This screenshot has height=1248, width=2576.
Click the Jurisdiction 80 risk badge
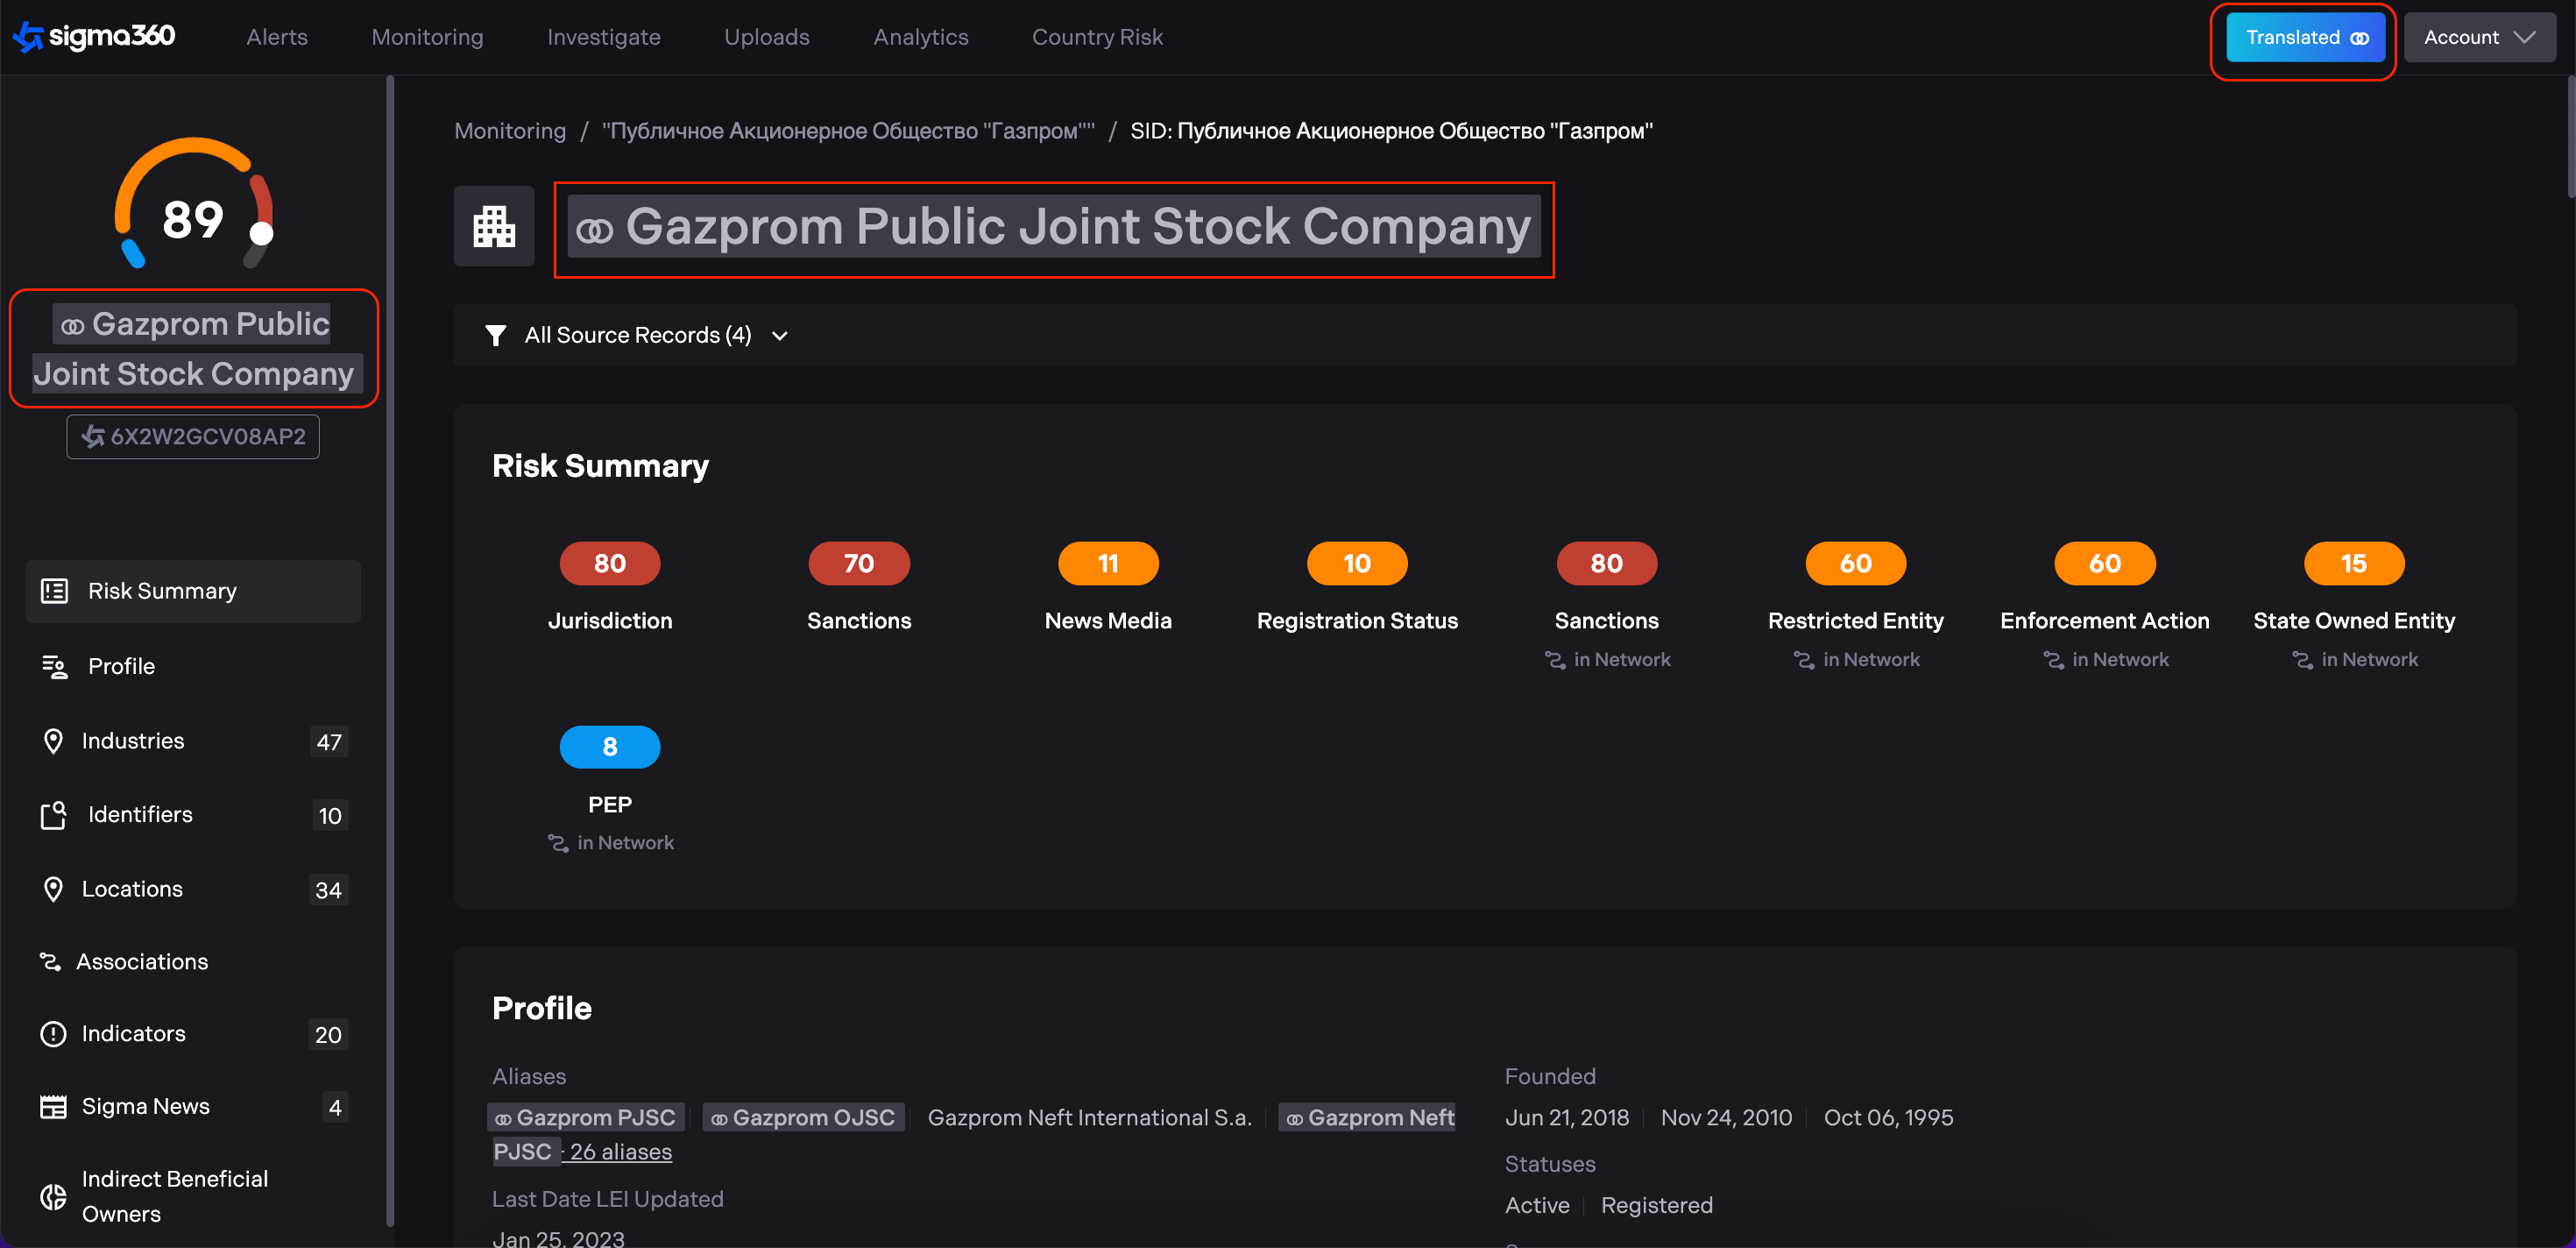pos(610,564)
